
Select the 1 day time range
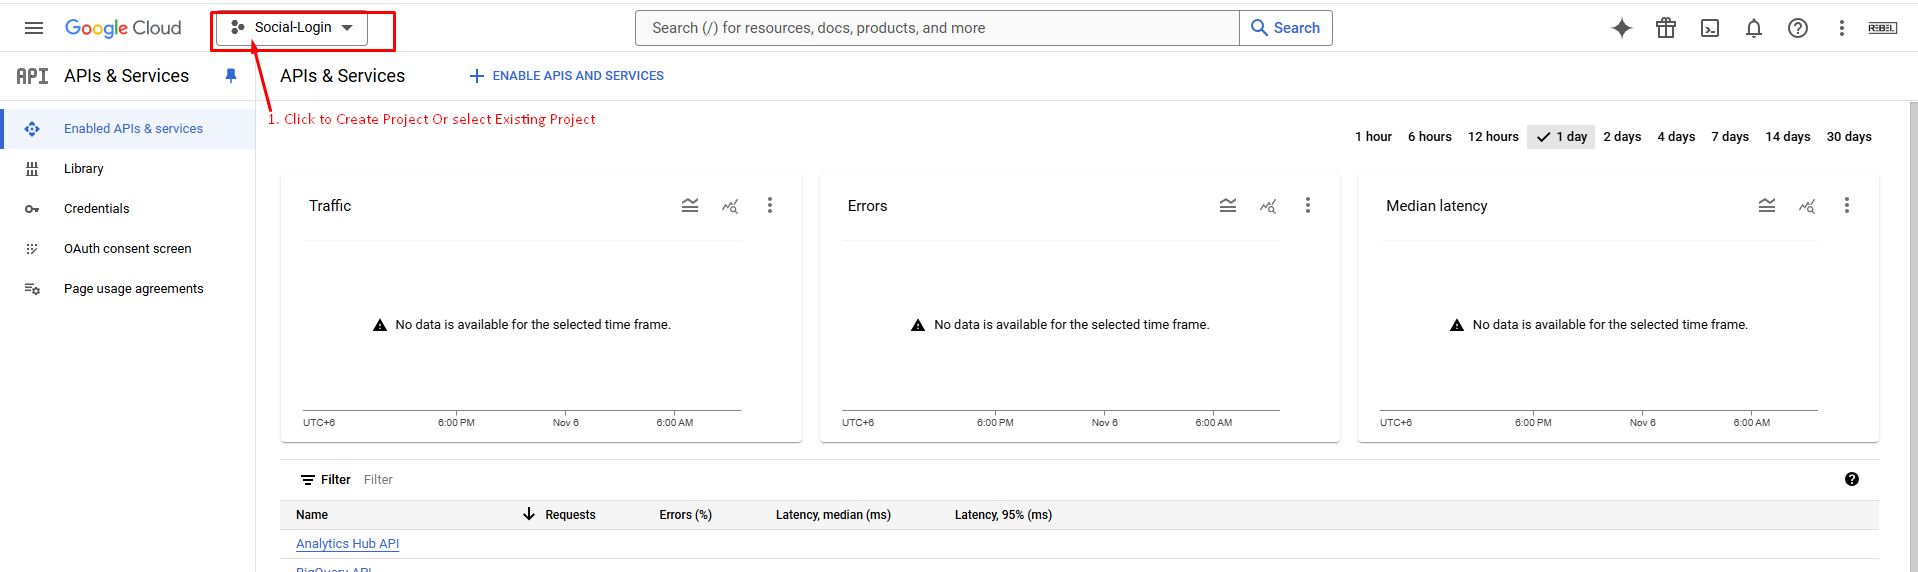(x=1561, y=137)
